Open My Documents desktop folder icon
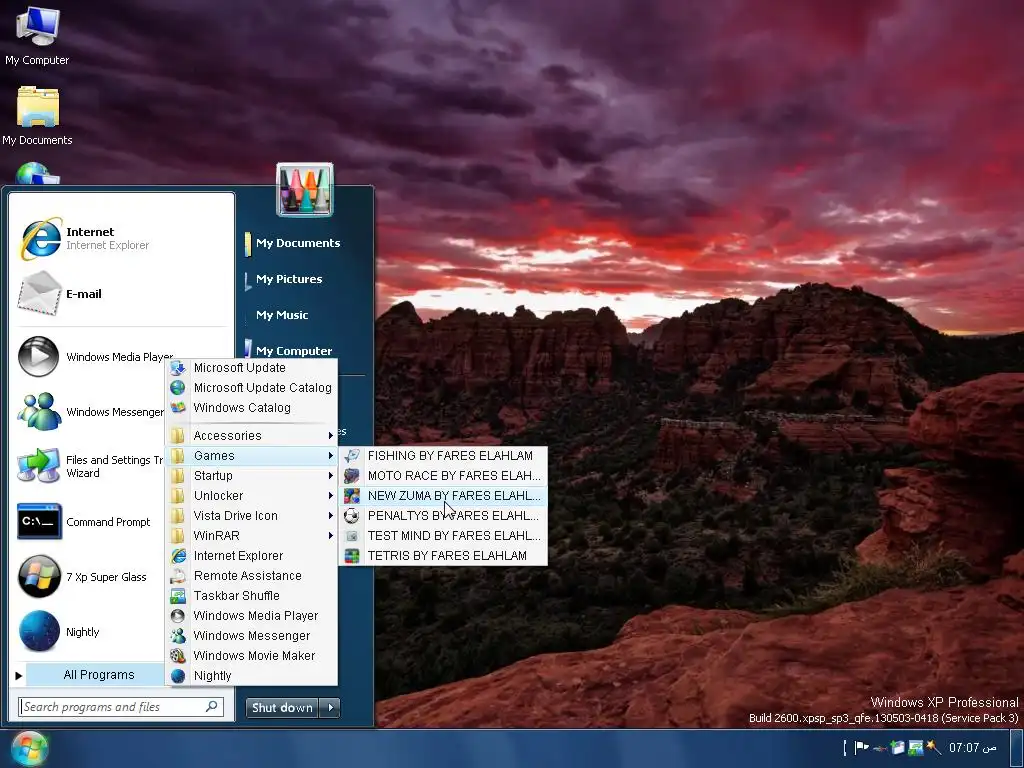This screenshot has height=768, width=1024. coord(37,116)
